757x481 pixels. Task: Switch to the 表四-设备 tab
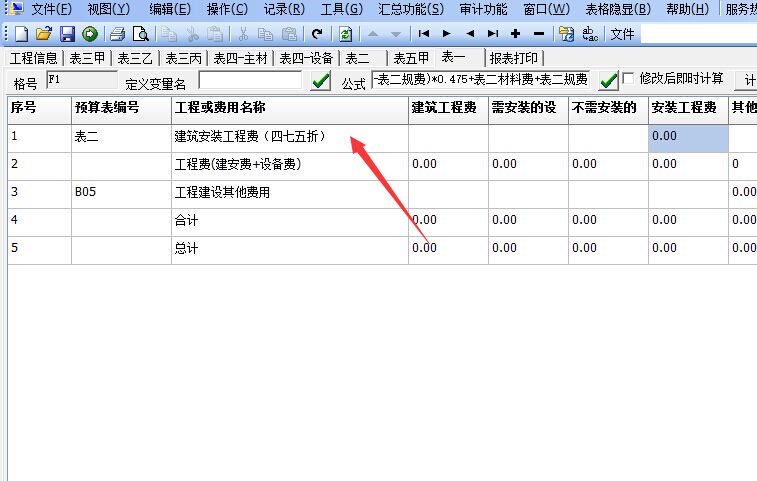[307, 58]
